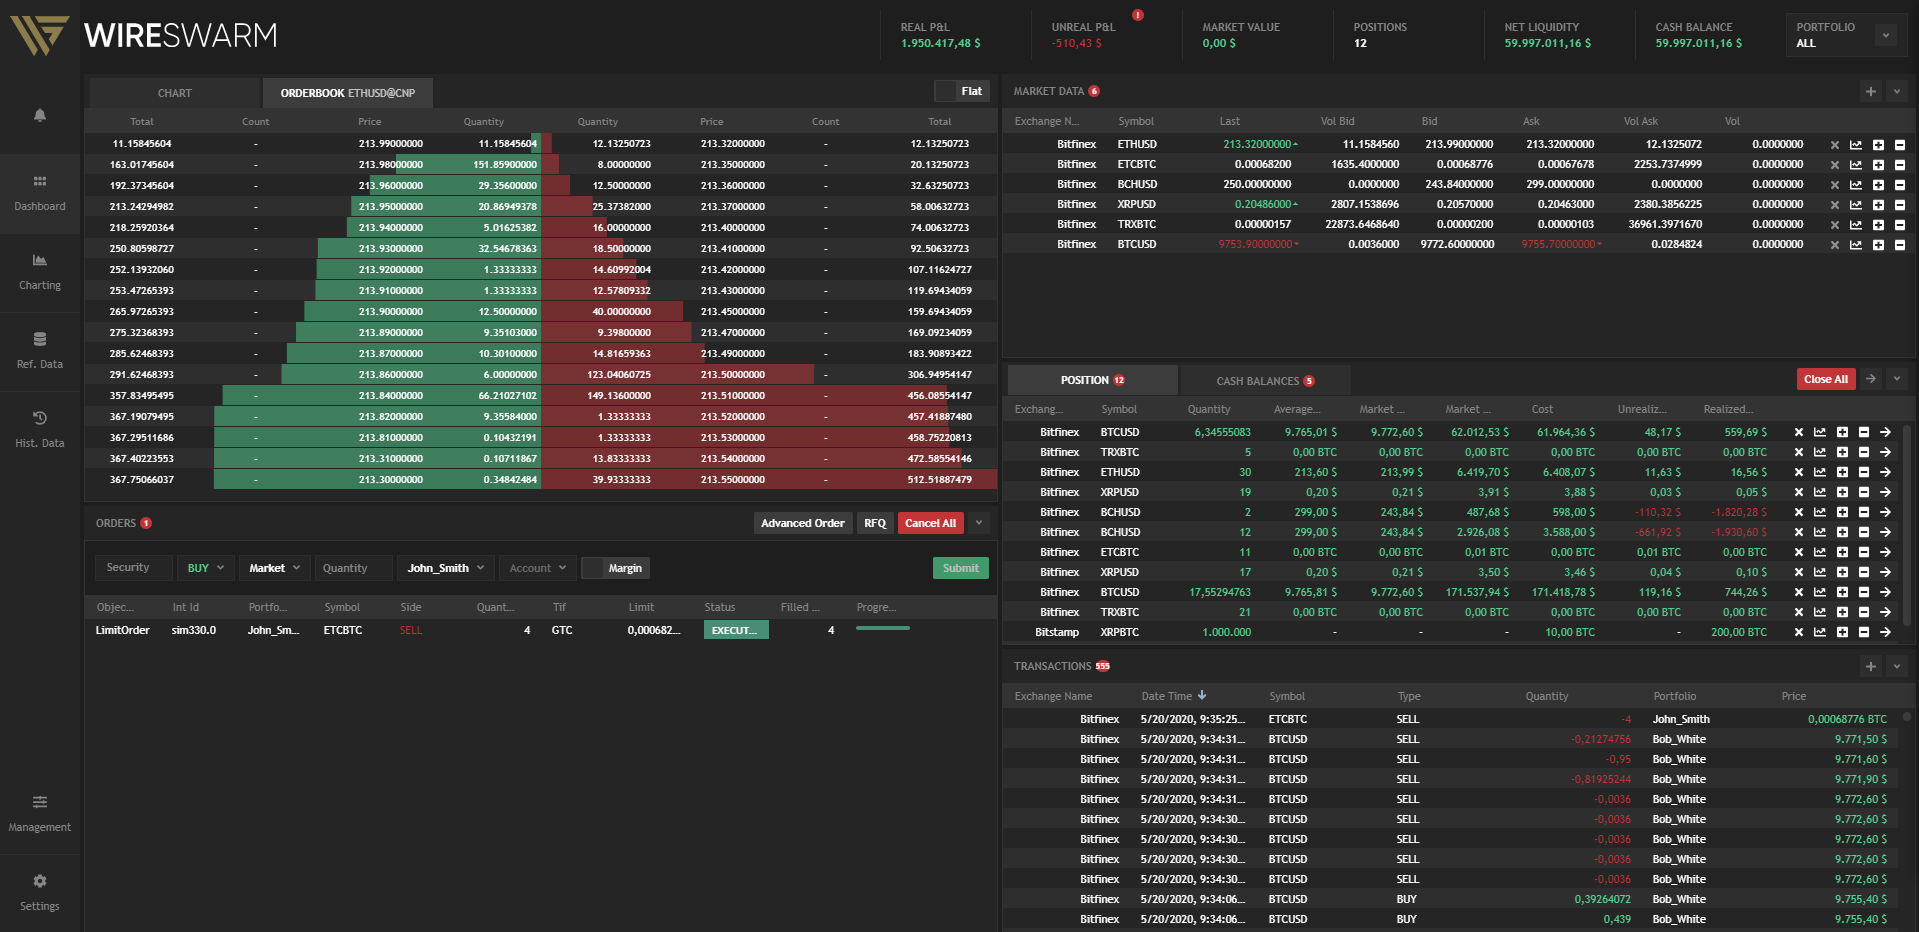Image resolution: width=1919 pixels, height=932 pixels.
Task: Select the 213.32000000 ask price in orderbook
Action: click(733, 144)
